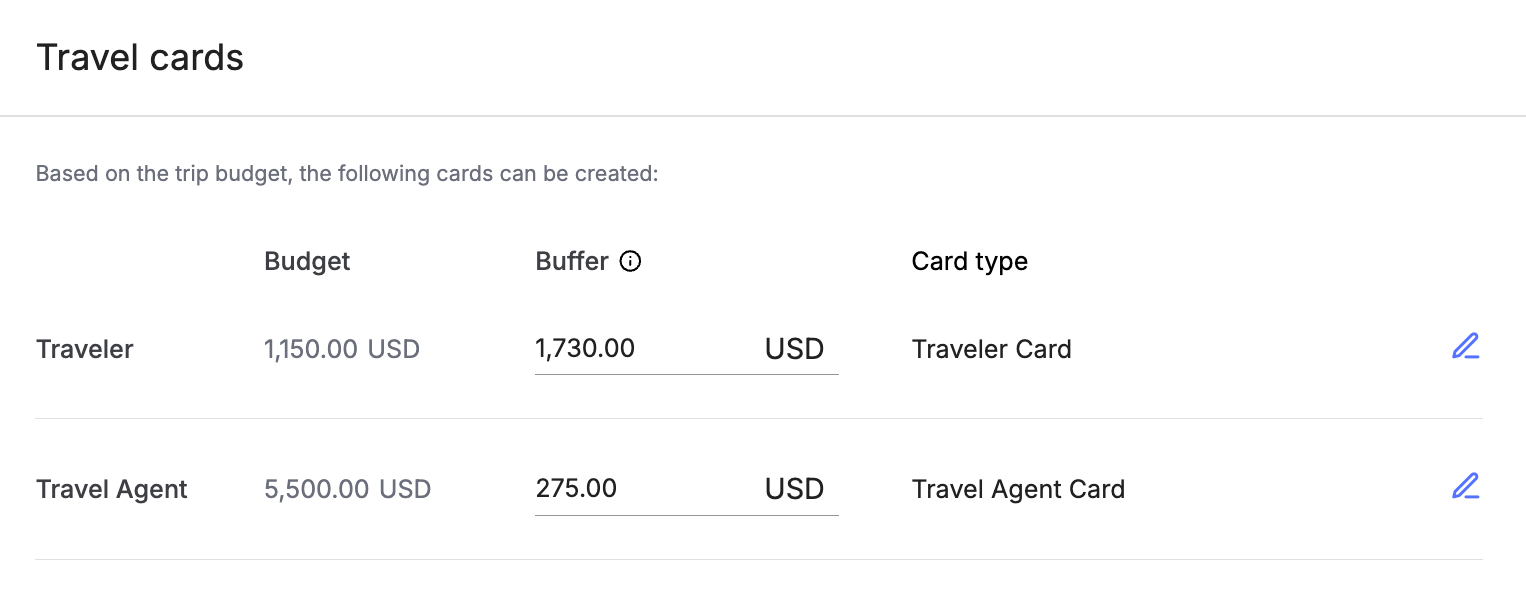Click the Traveler Card type text

pyautogui.click(x=991, y=349)
